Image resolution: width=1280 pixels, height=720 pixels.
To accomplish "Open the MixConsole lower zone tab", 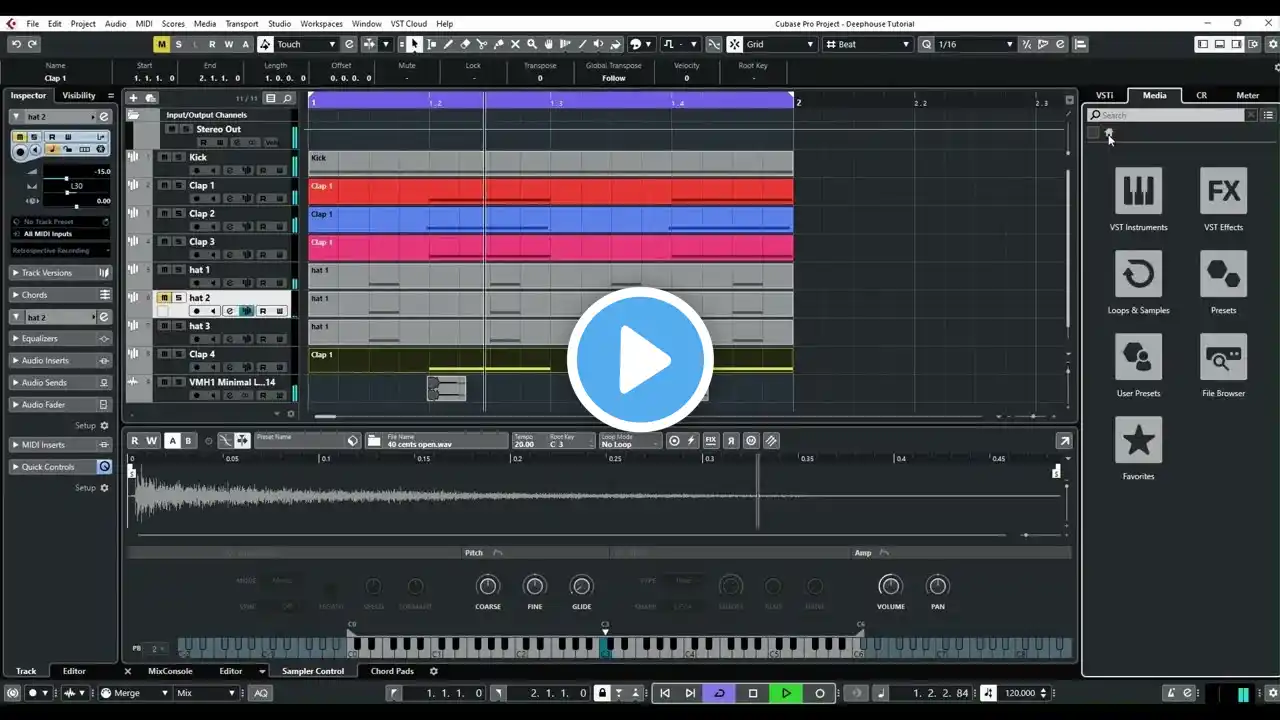I will 170,671.
